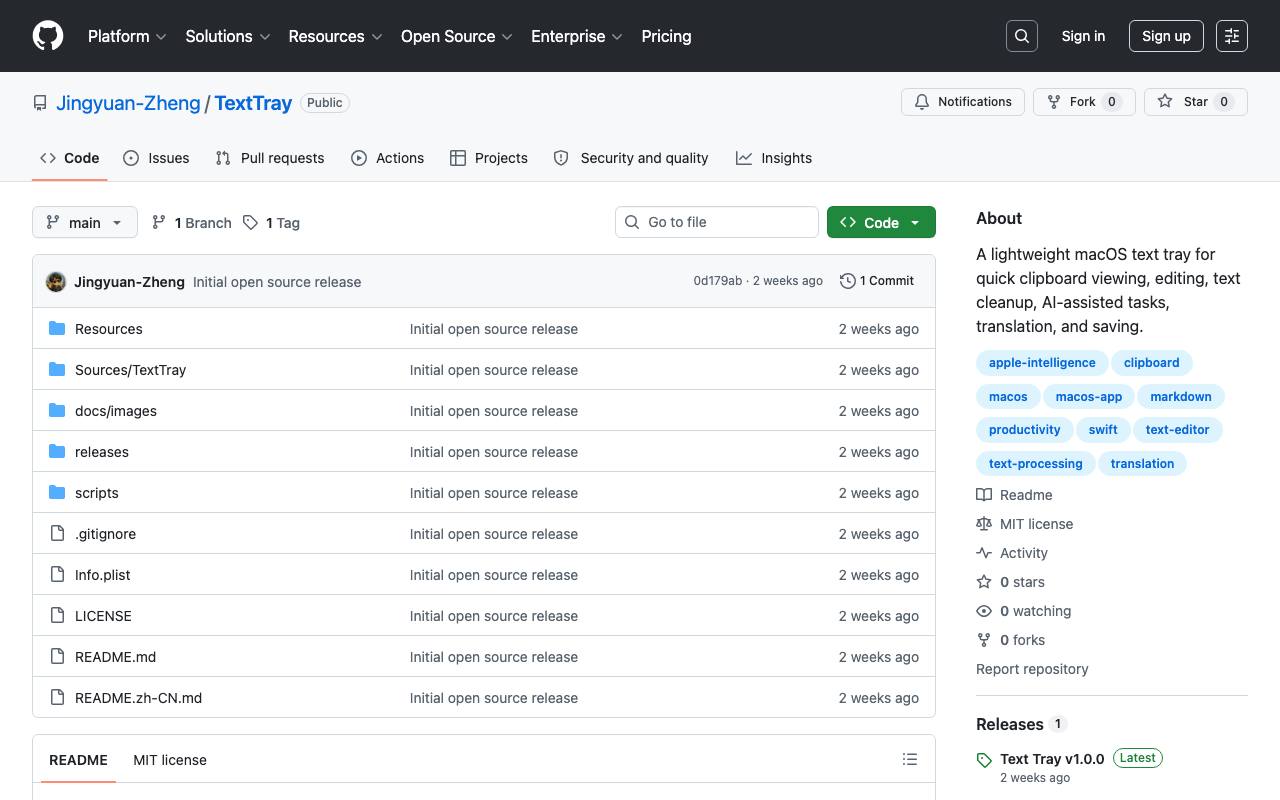
Task: Click the commit history clock icon
Action: pos(848,281)
